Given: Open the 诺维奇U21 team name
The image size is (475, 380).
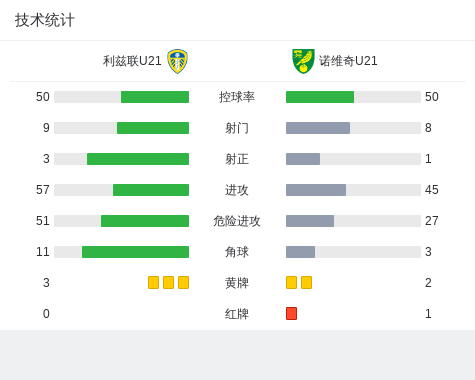Looking at the screenshot, I should 348,61.
